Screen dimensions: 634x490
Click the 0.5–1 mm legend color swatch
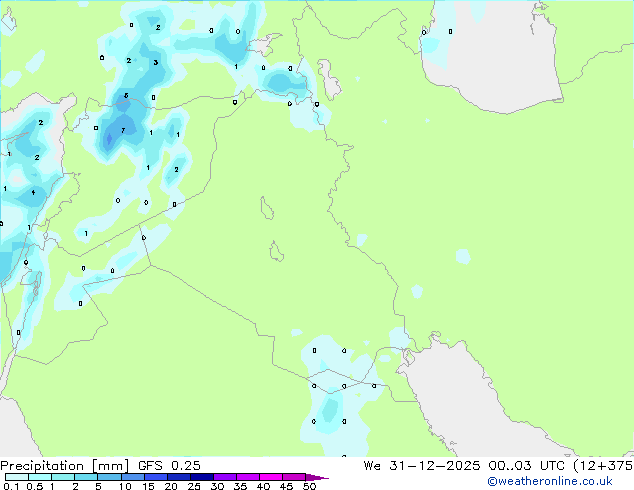pyautogui.click(x=40, y=477)
